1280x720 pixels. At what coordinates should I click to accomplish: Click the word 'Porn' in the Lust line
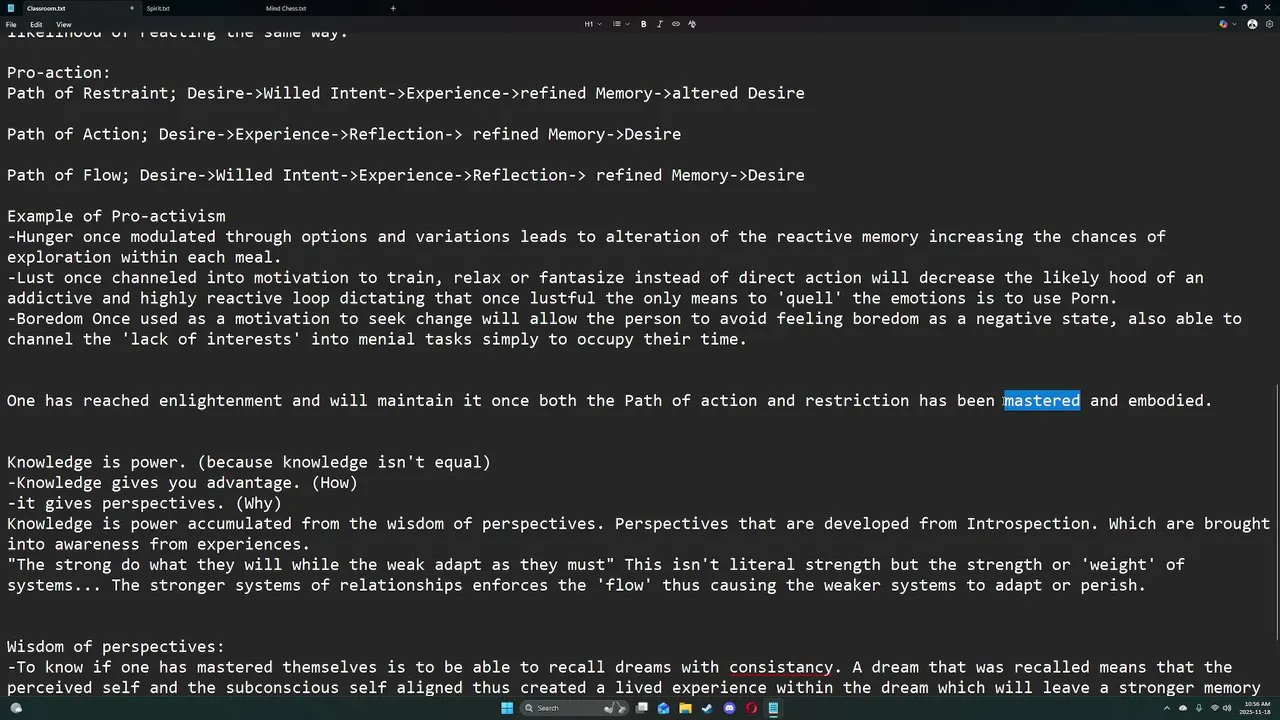click(x=1090, y=298)
